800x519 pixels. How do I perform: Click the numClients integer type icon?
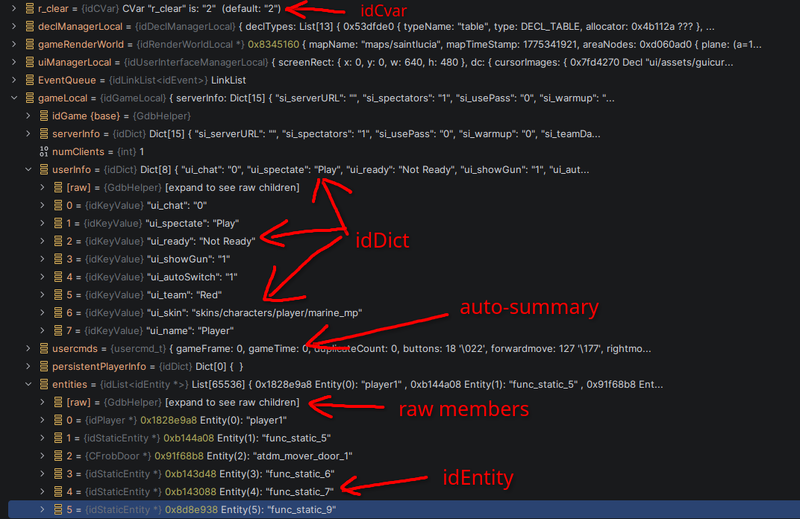pyautogui.click(x=44, y=152)
